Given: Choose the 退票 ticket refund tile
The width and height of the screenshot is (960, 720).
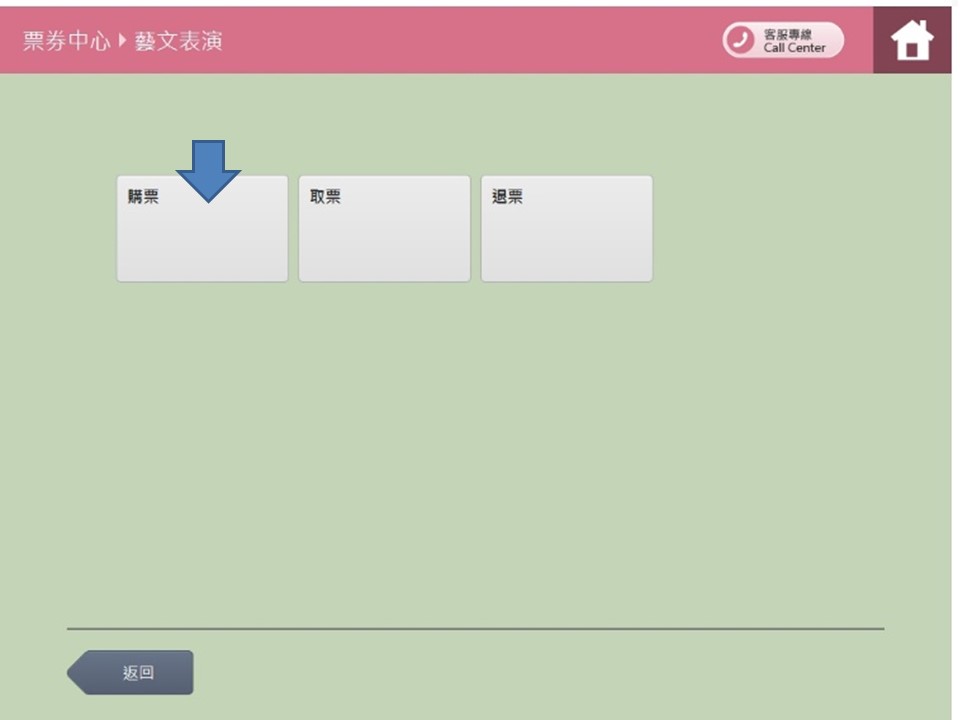Looking at the screenshot, I should pos(566,229).
